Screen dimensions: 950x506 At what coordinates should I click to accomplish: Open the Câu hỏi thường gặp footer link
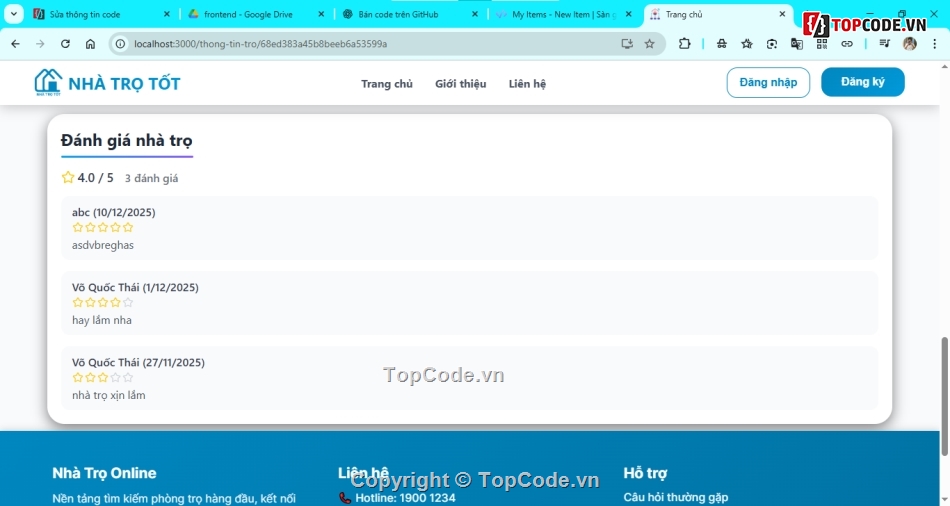point(676,498)
